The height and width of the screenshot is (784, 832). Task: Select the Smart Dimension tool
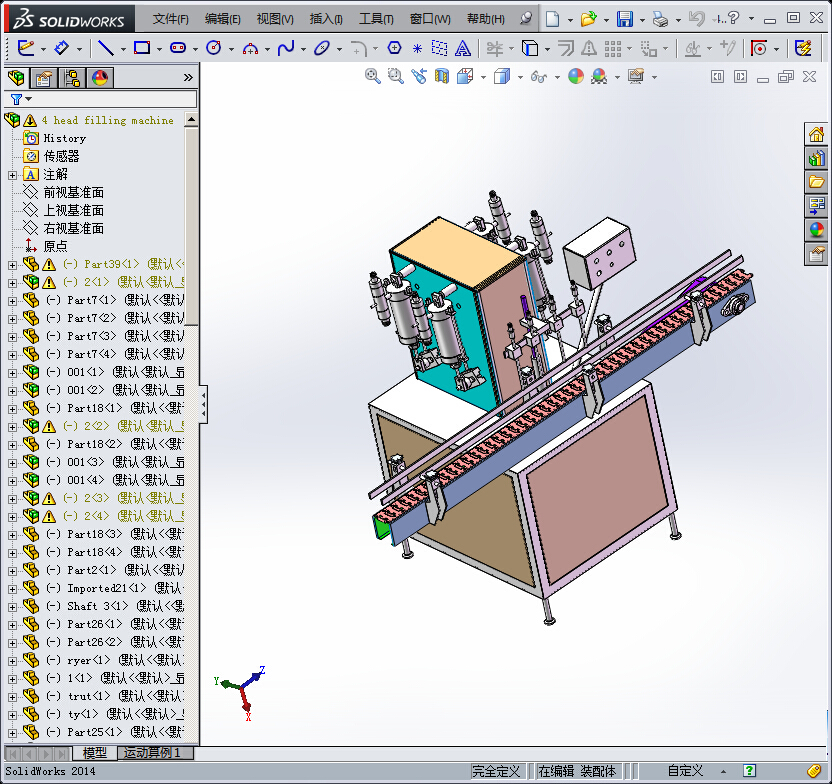click(61, 48)
